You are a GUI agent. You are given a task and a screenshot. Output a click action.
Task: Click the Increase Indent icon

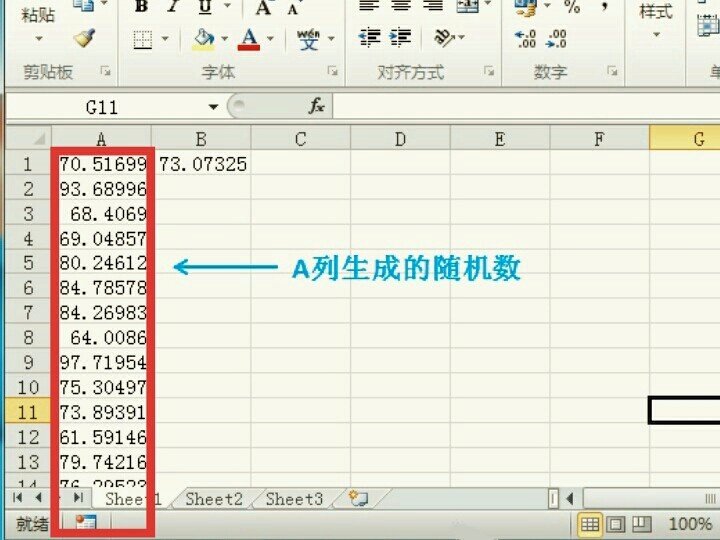click(x=400, y=38)
